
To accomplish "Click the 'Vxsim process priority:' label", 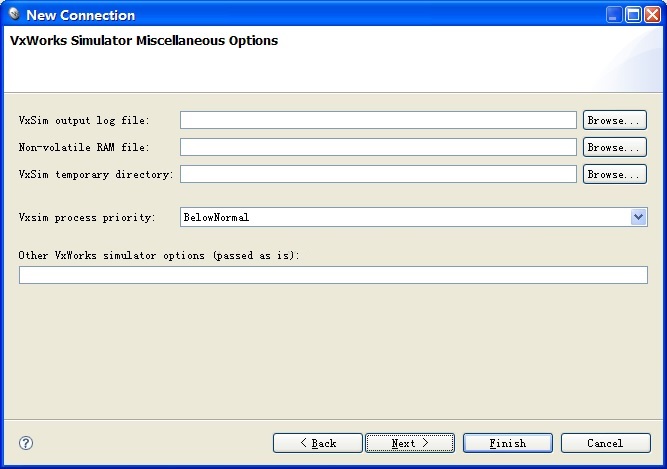I will tap(87, 218).
